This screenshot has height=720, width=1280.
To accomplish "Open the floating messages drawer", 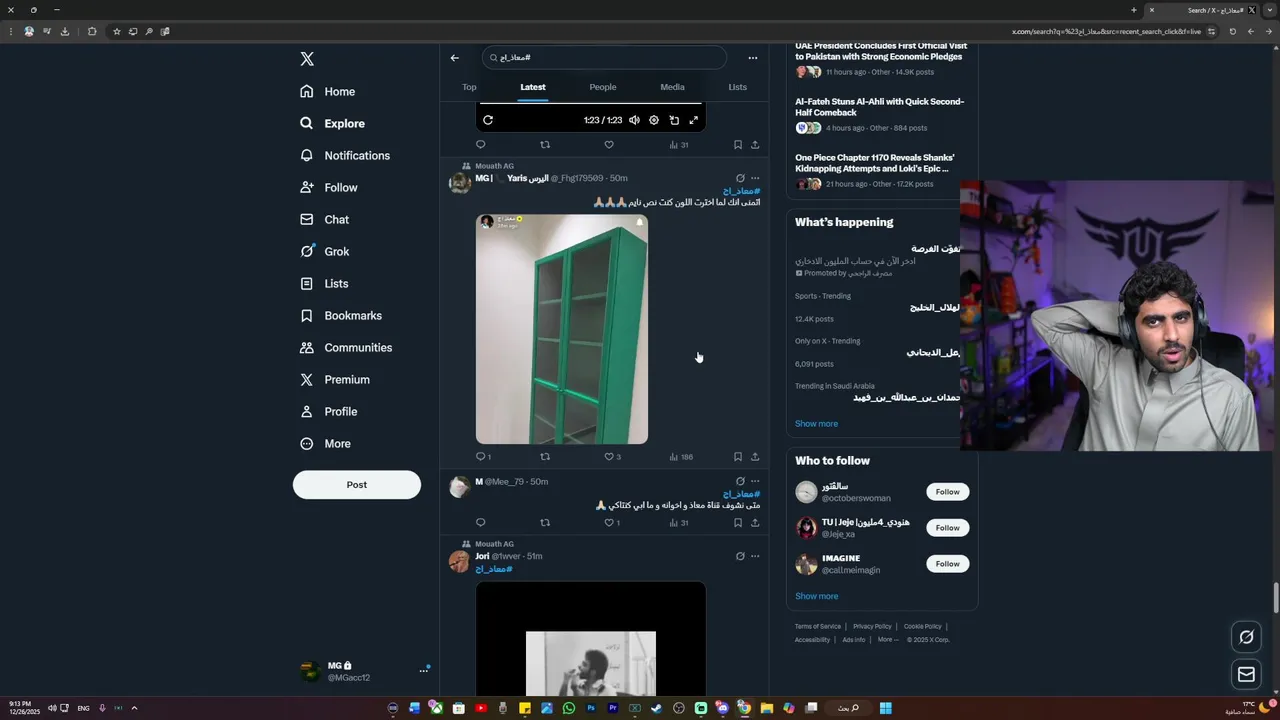I will 1246,675.
